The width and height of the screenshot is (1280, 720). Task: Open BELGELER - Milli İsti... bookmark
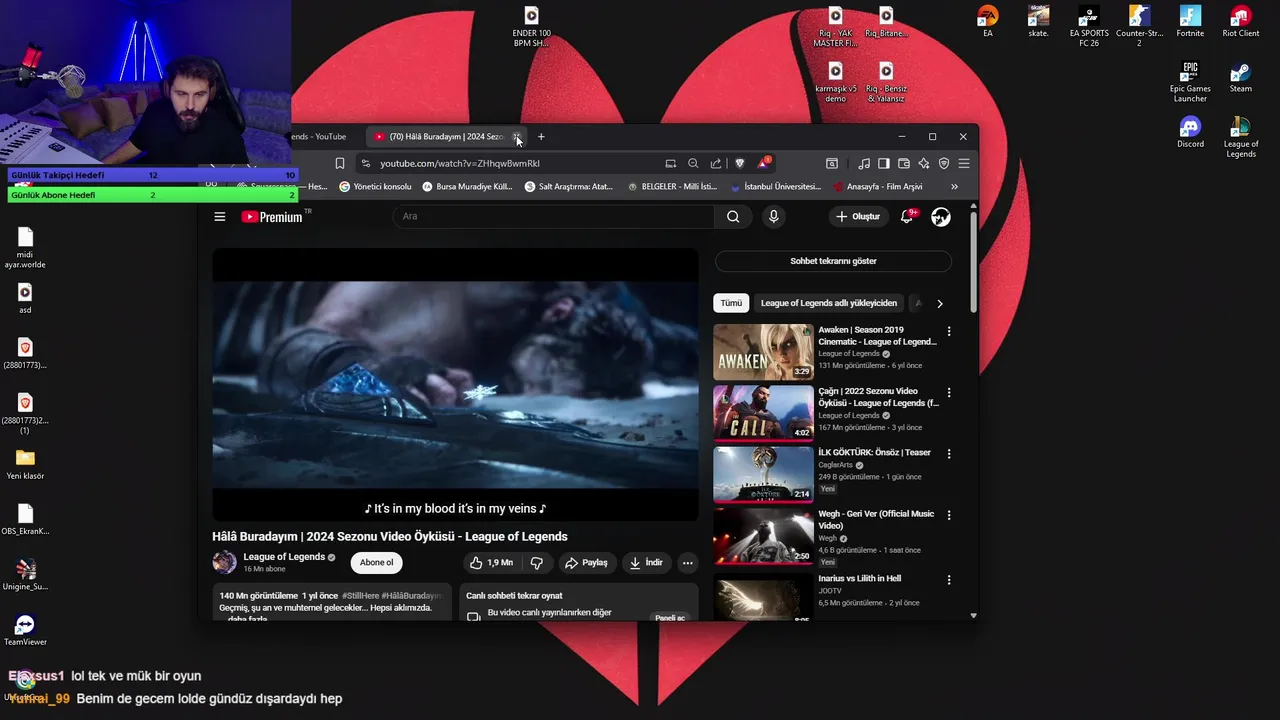click(672, 187)
